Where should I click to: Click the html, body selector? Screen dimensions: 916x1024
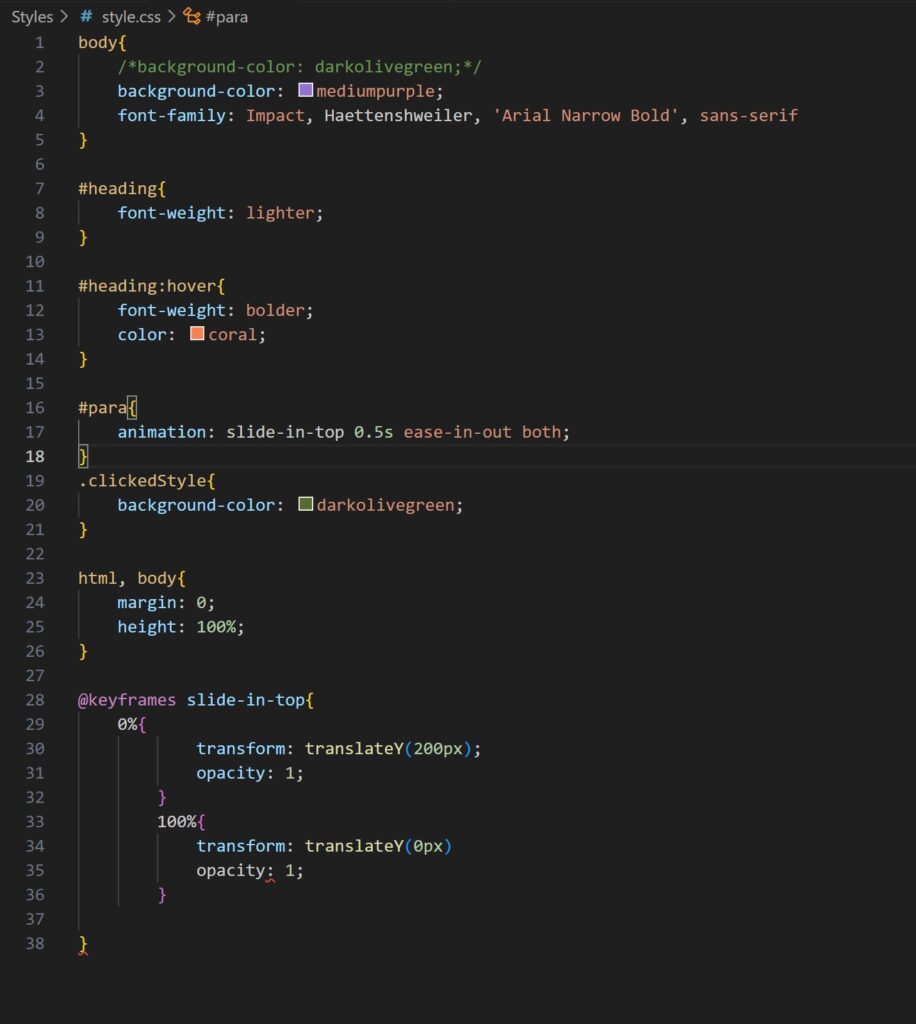(x=127, y=578)
